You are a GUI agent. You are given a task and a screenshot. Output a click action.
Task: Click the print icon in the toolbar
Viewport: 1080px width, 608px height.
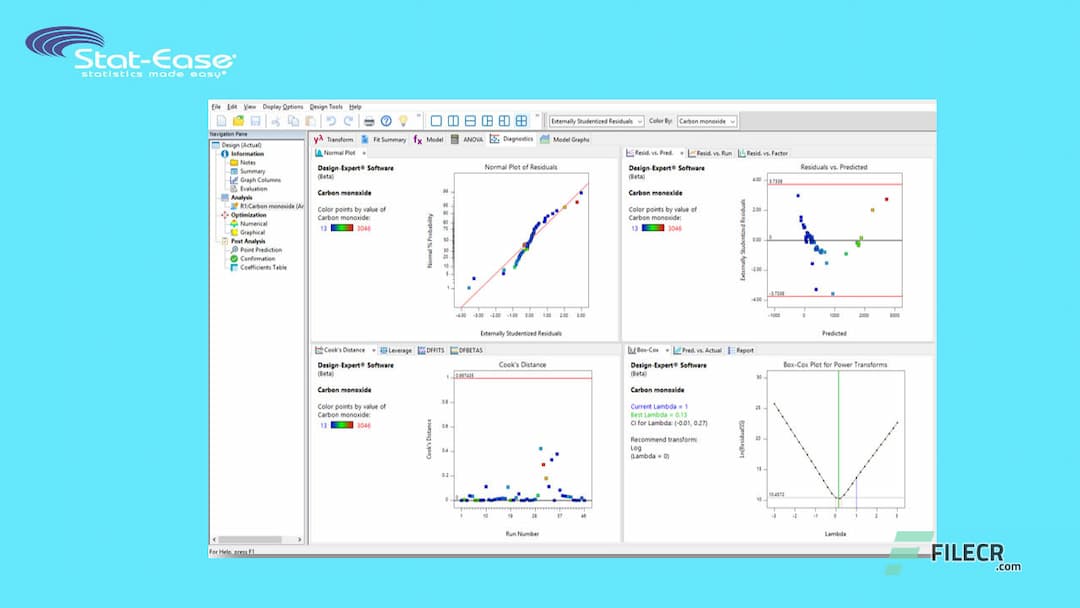click(369, 121)
